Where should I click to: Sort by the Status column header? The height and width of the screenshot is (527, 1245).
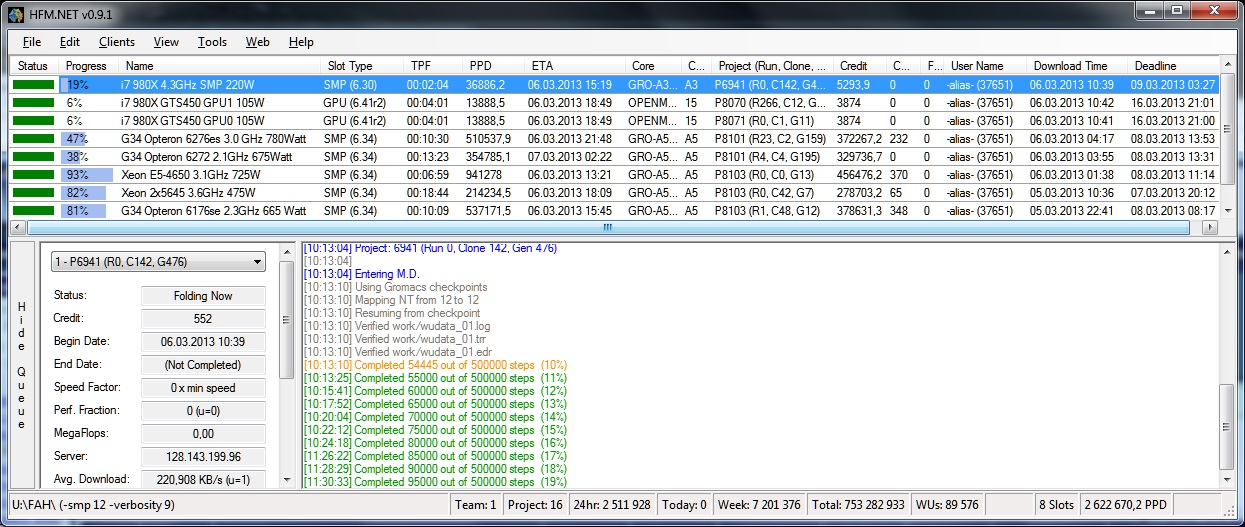(34, 66)
